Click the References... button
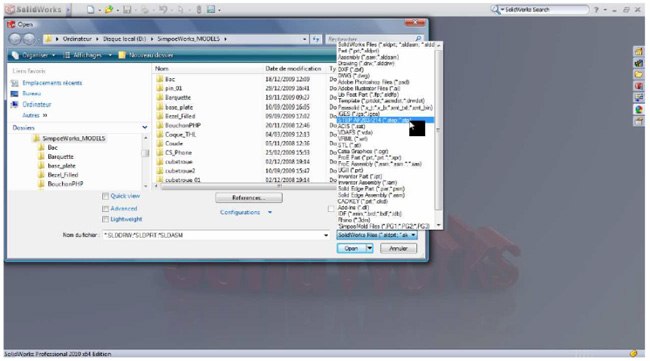This screenshot has height=361, width=650. [249, 198]
